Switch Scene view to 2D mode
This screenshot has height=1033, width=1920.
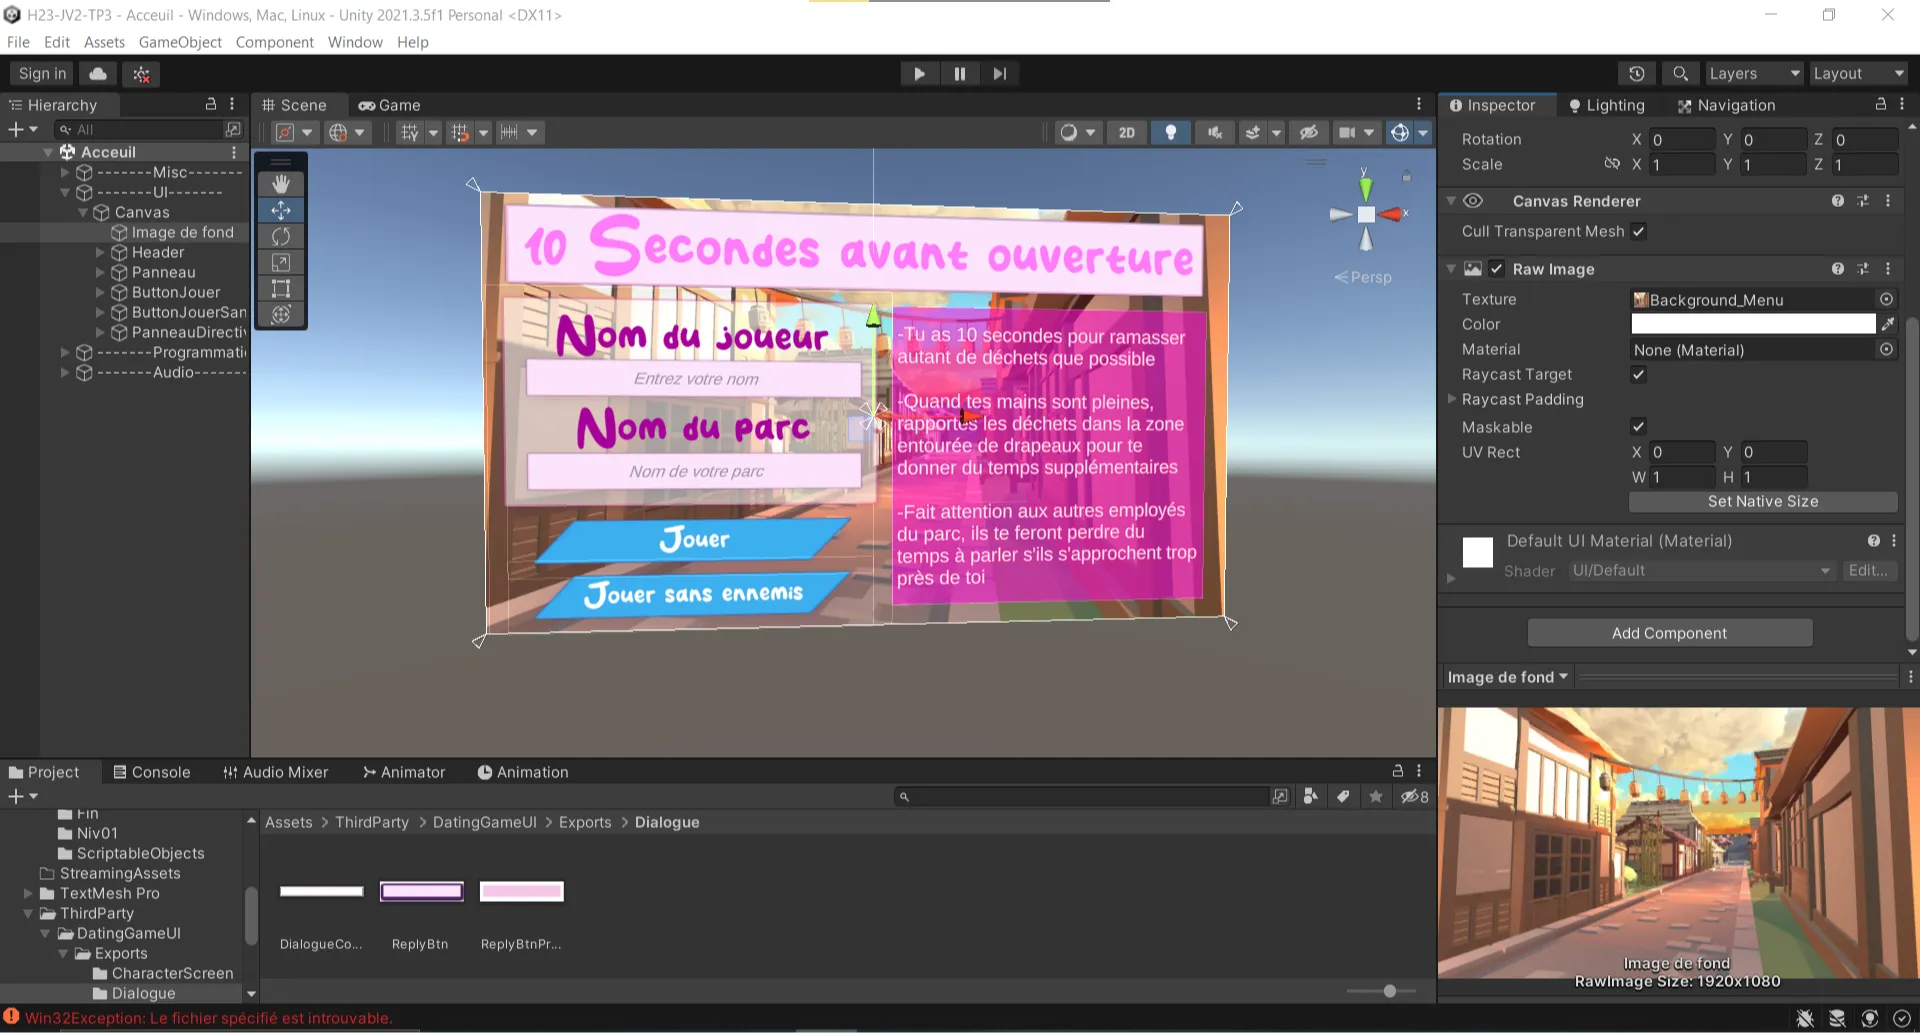click(x=1126, y=131)
